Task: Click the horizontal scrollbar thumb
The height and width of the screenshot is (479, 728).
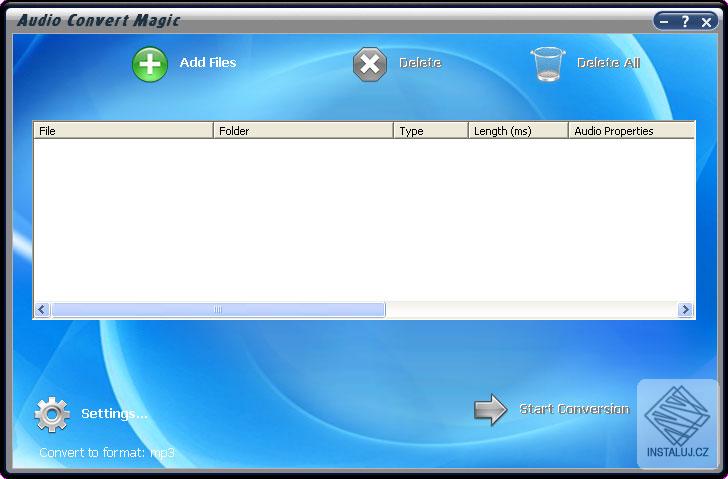Action: 218,310
